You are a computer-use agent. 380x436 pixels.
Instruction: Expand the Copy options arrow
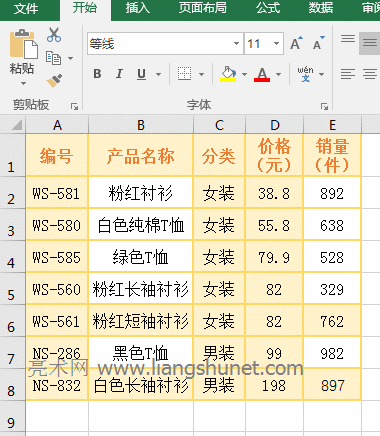(70, 58)
